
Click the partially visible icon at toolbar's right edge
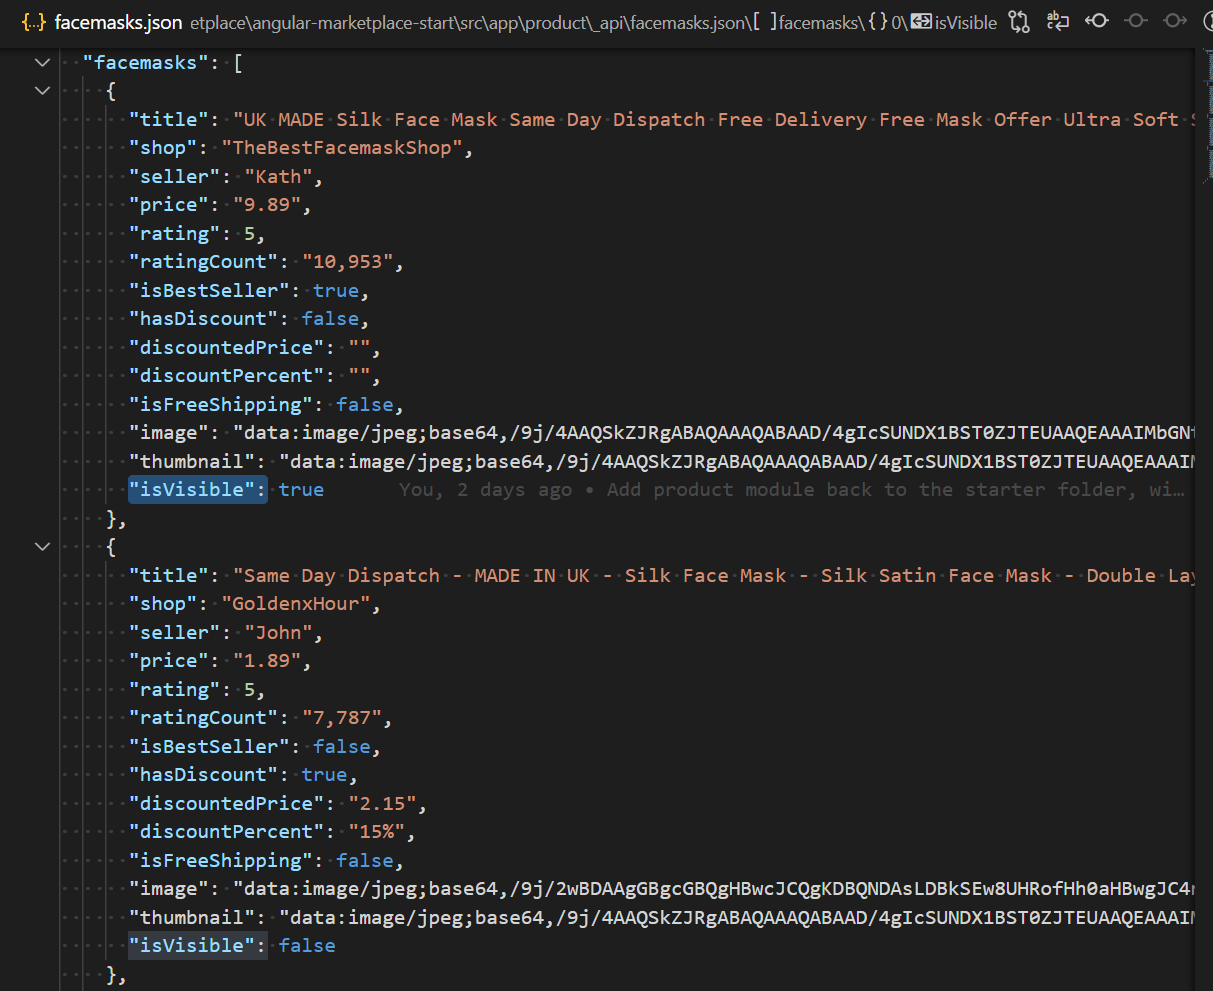point(1208,20)
